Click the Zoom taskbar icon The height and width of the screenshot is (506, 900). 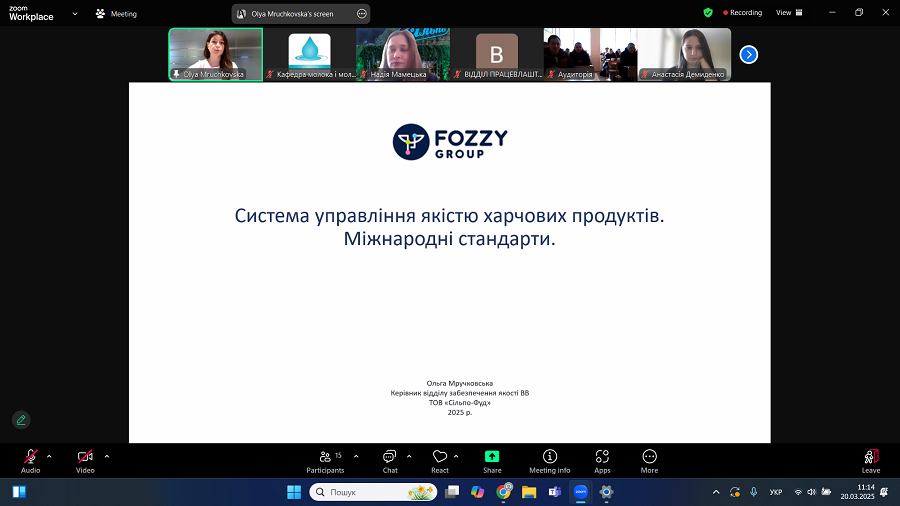point(580,492)
